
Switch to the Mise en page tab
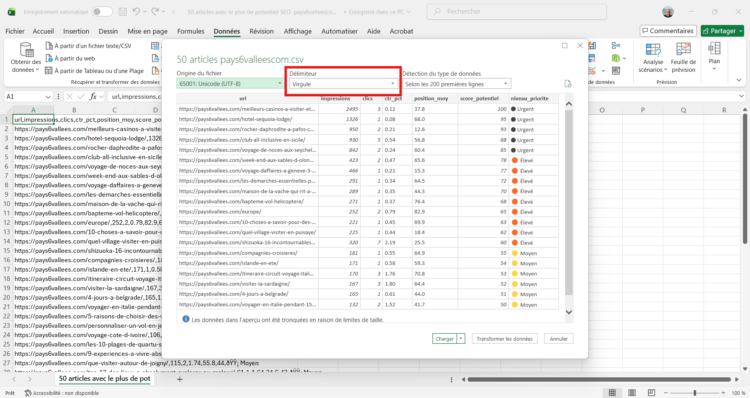(147, 31)
